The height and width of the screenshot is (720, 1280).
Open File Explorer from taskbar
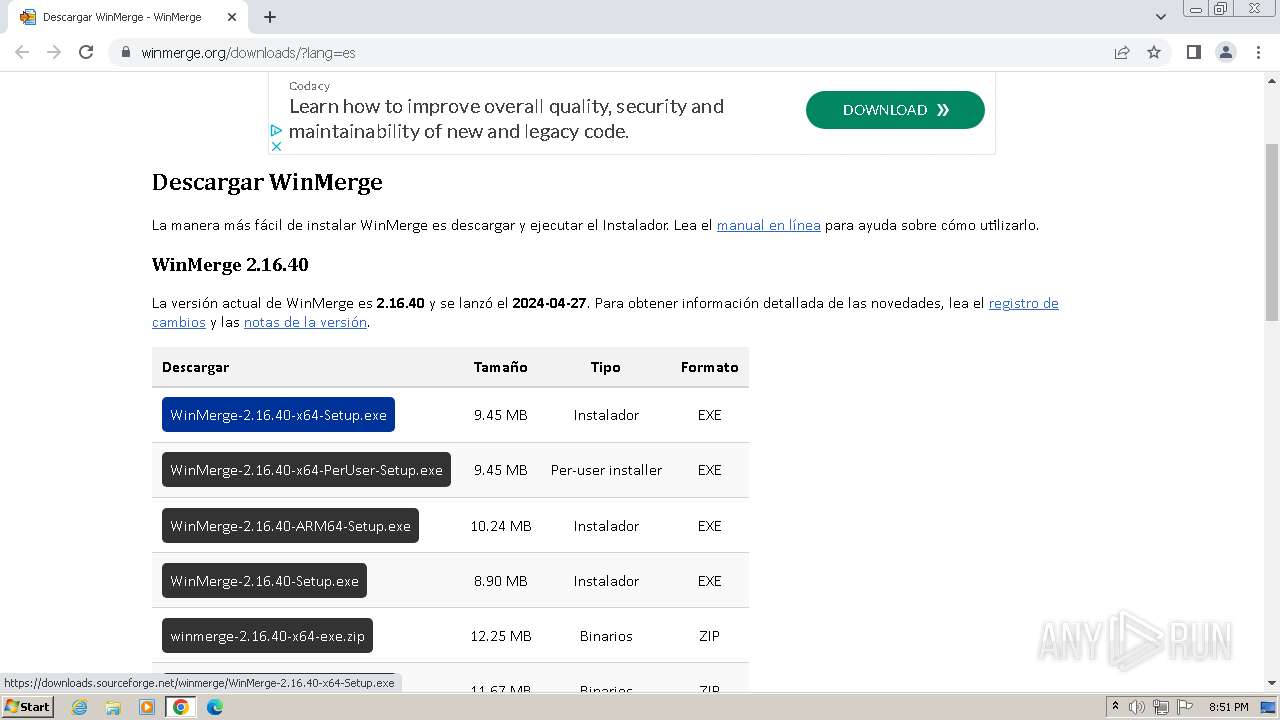coord(113,707)
